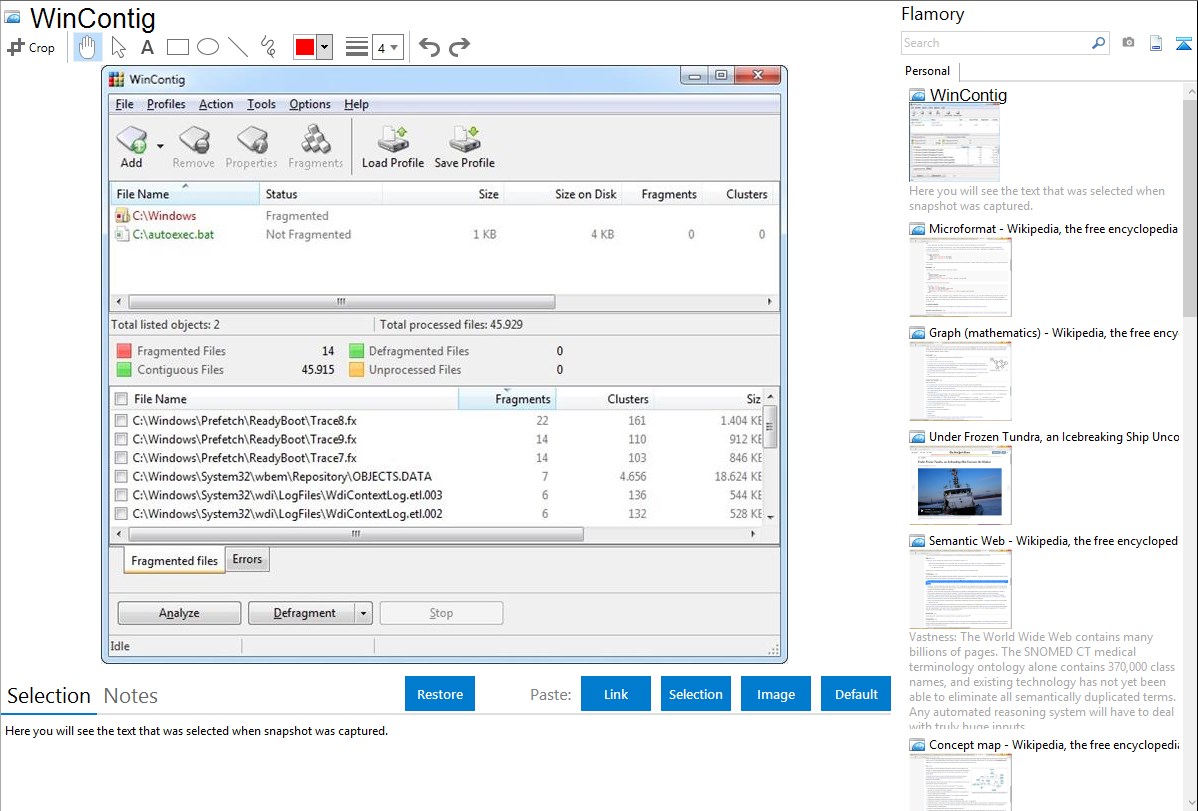This screenshot has width=1198, height=811.
Task: Check the Trace7.fx file checkbox
Action: point(121,458)
